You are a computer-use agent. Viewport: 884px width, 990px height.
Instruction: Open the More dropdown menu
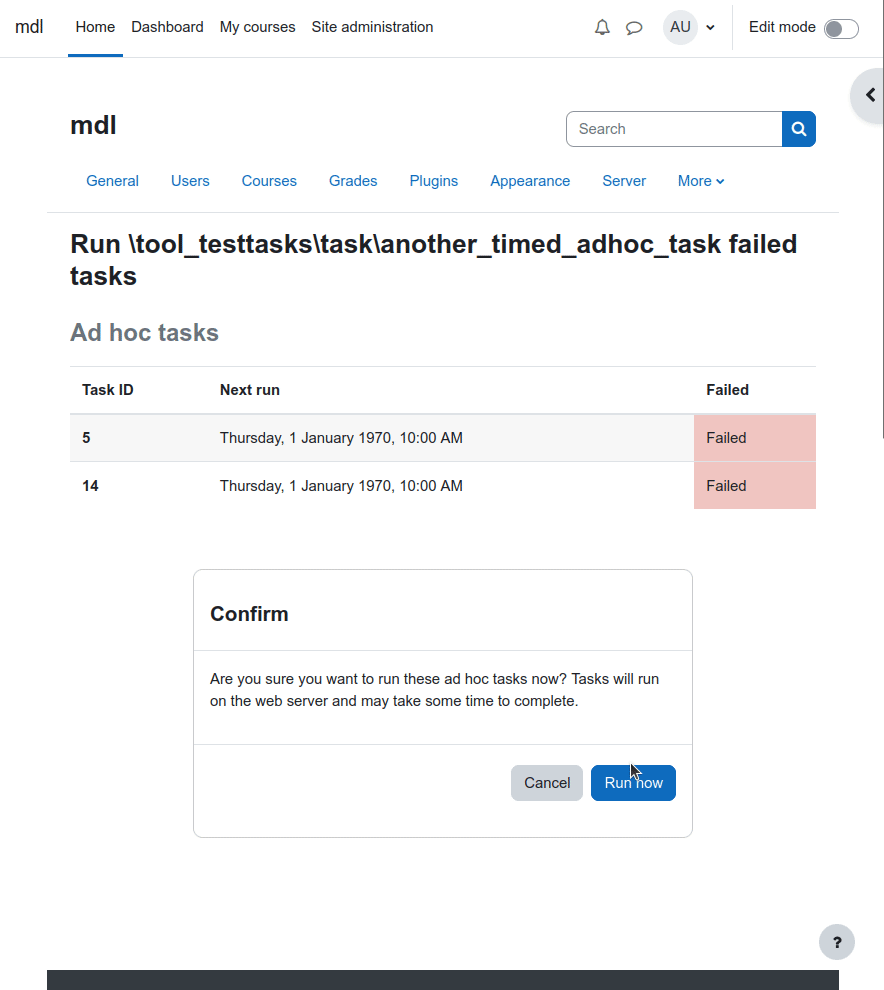(x=701, y=181)
